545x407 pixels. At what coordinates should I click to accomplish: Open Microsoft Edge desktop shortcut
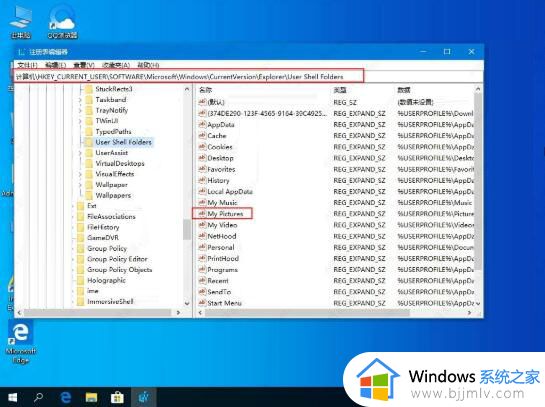click(21, 342)
